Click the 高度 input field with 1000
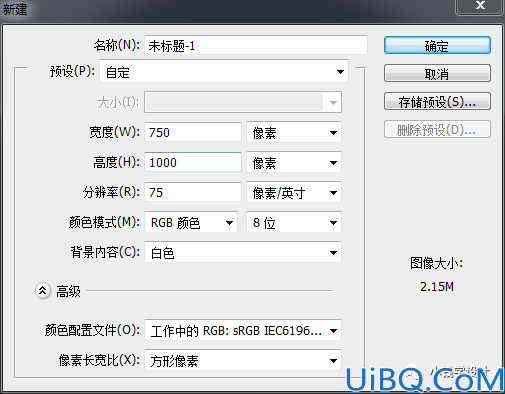 [x=193, y=162]
